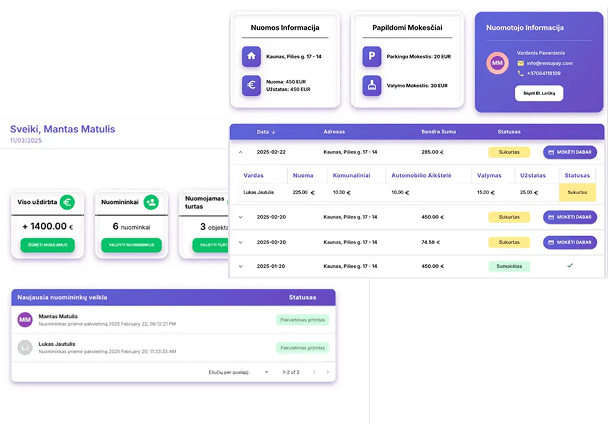Click the cleaning fee icon beside Valymo Mokestis

[x=372, y=85]
